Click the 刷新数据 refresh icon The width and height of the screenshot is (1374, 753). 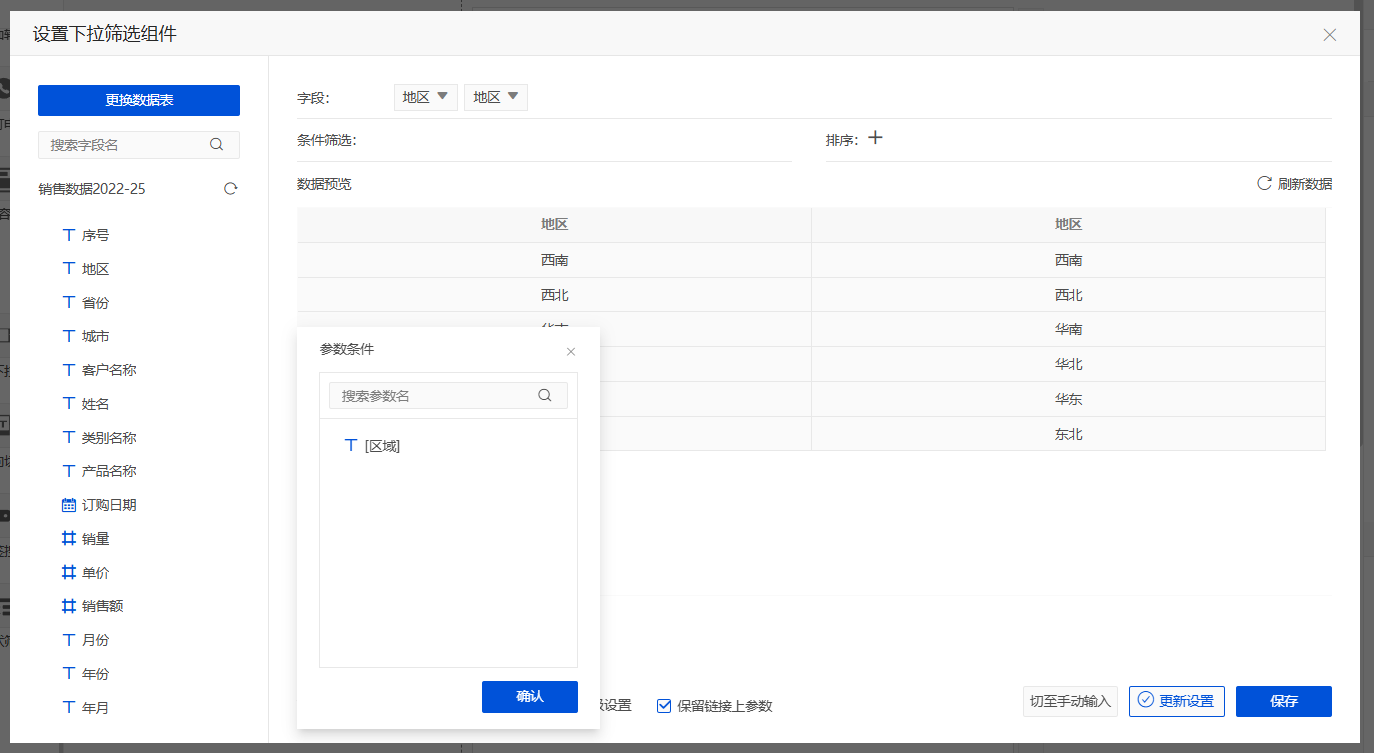(x=1264, y=184)
